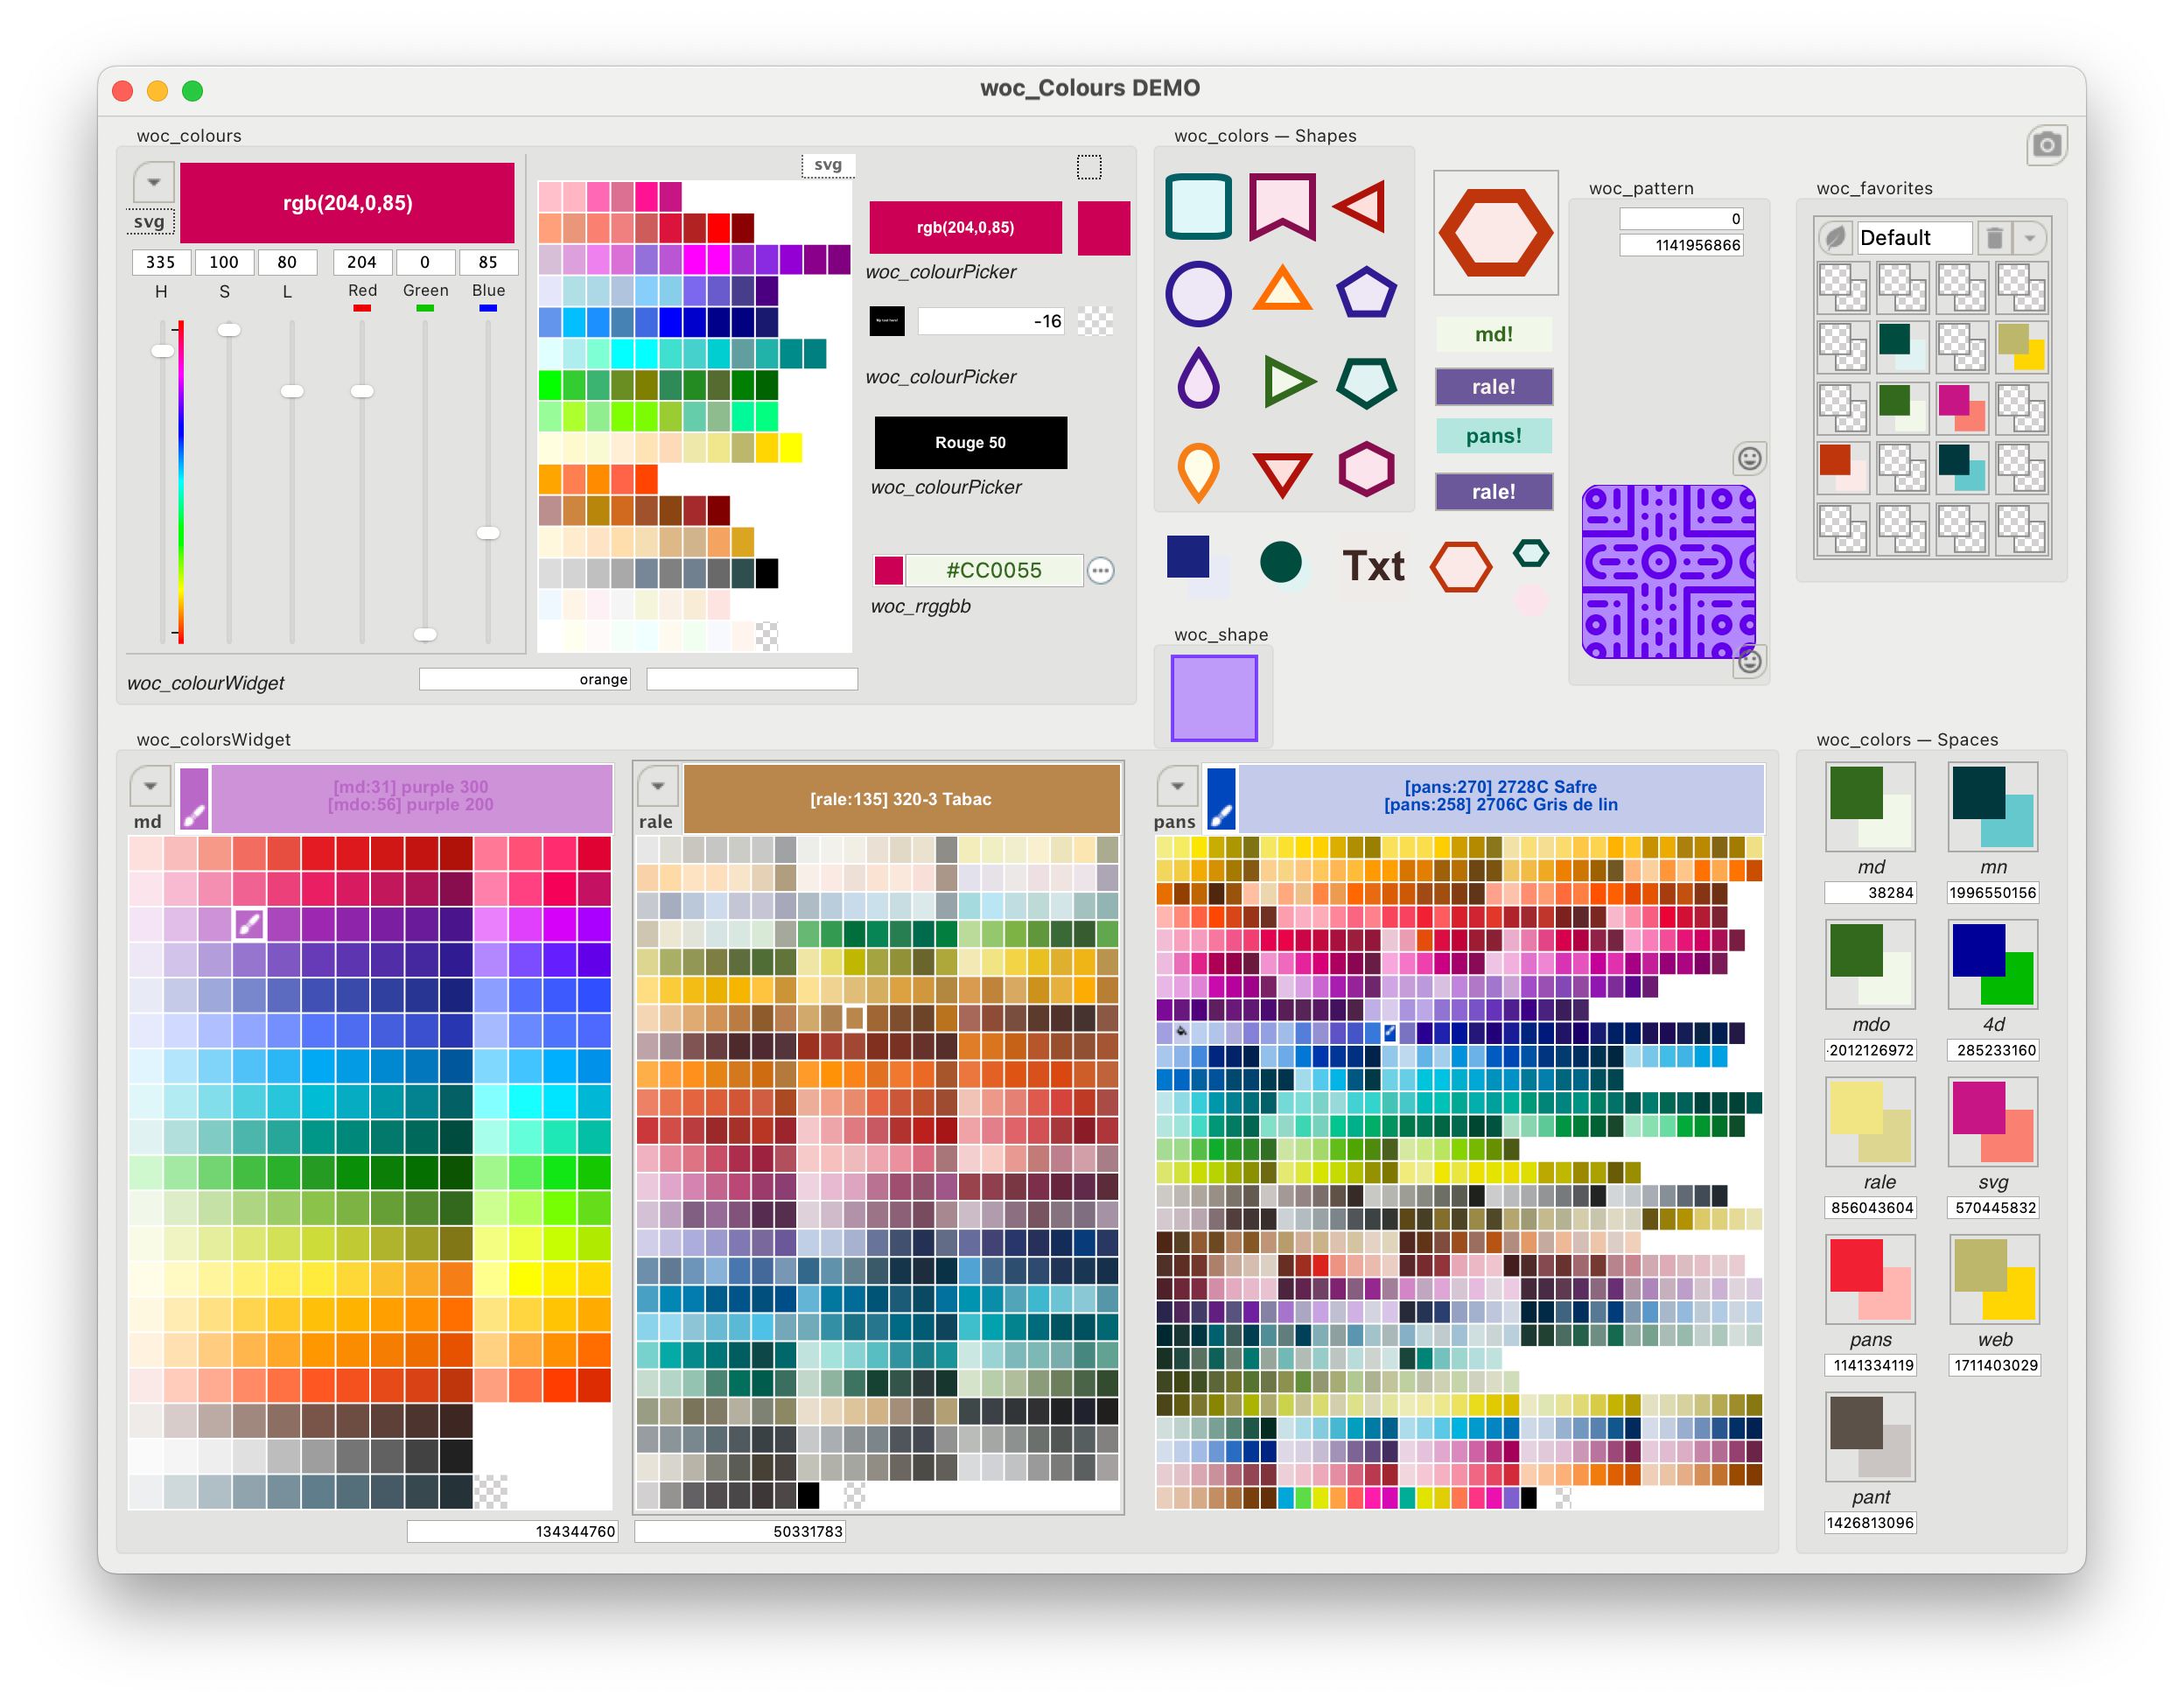Click the black Rouge 50 colour button
The width and height of the screenshot is (2184, 1703).
pyautogui.click(x=970, y=442)
